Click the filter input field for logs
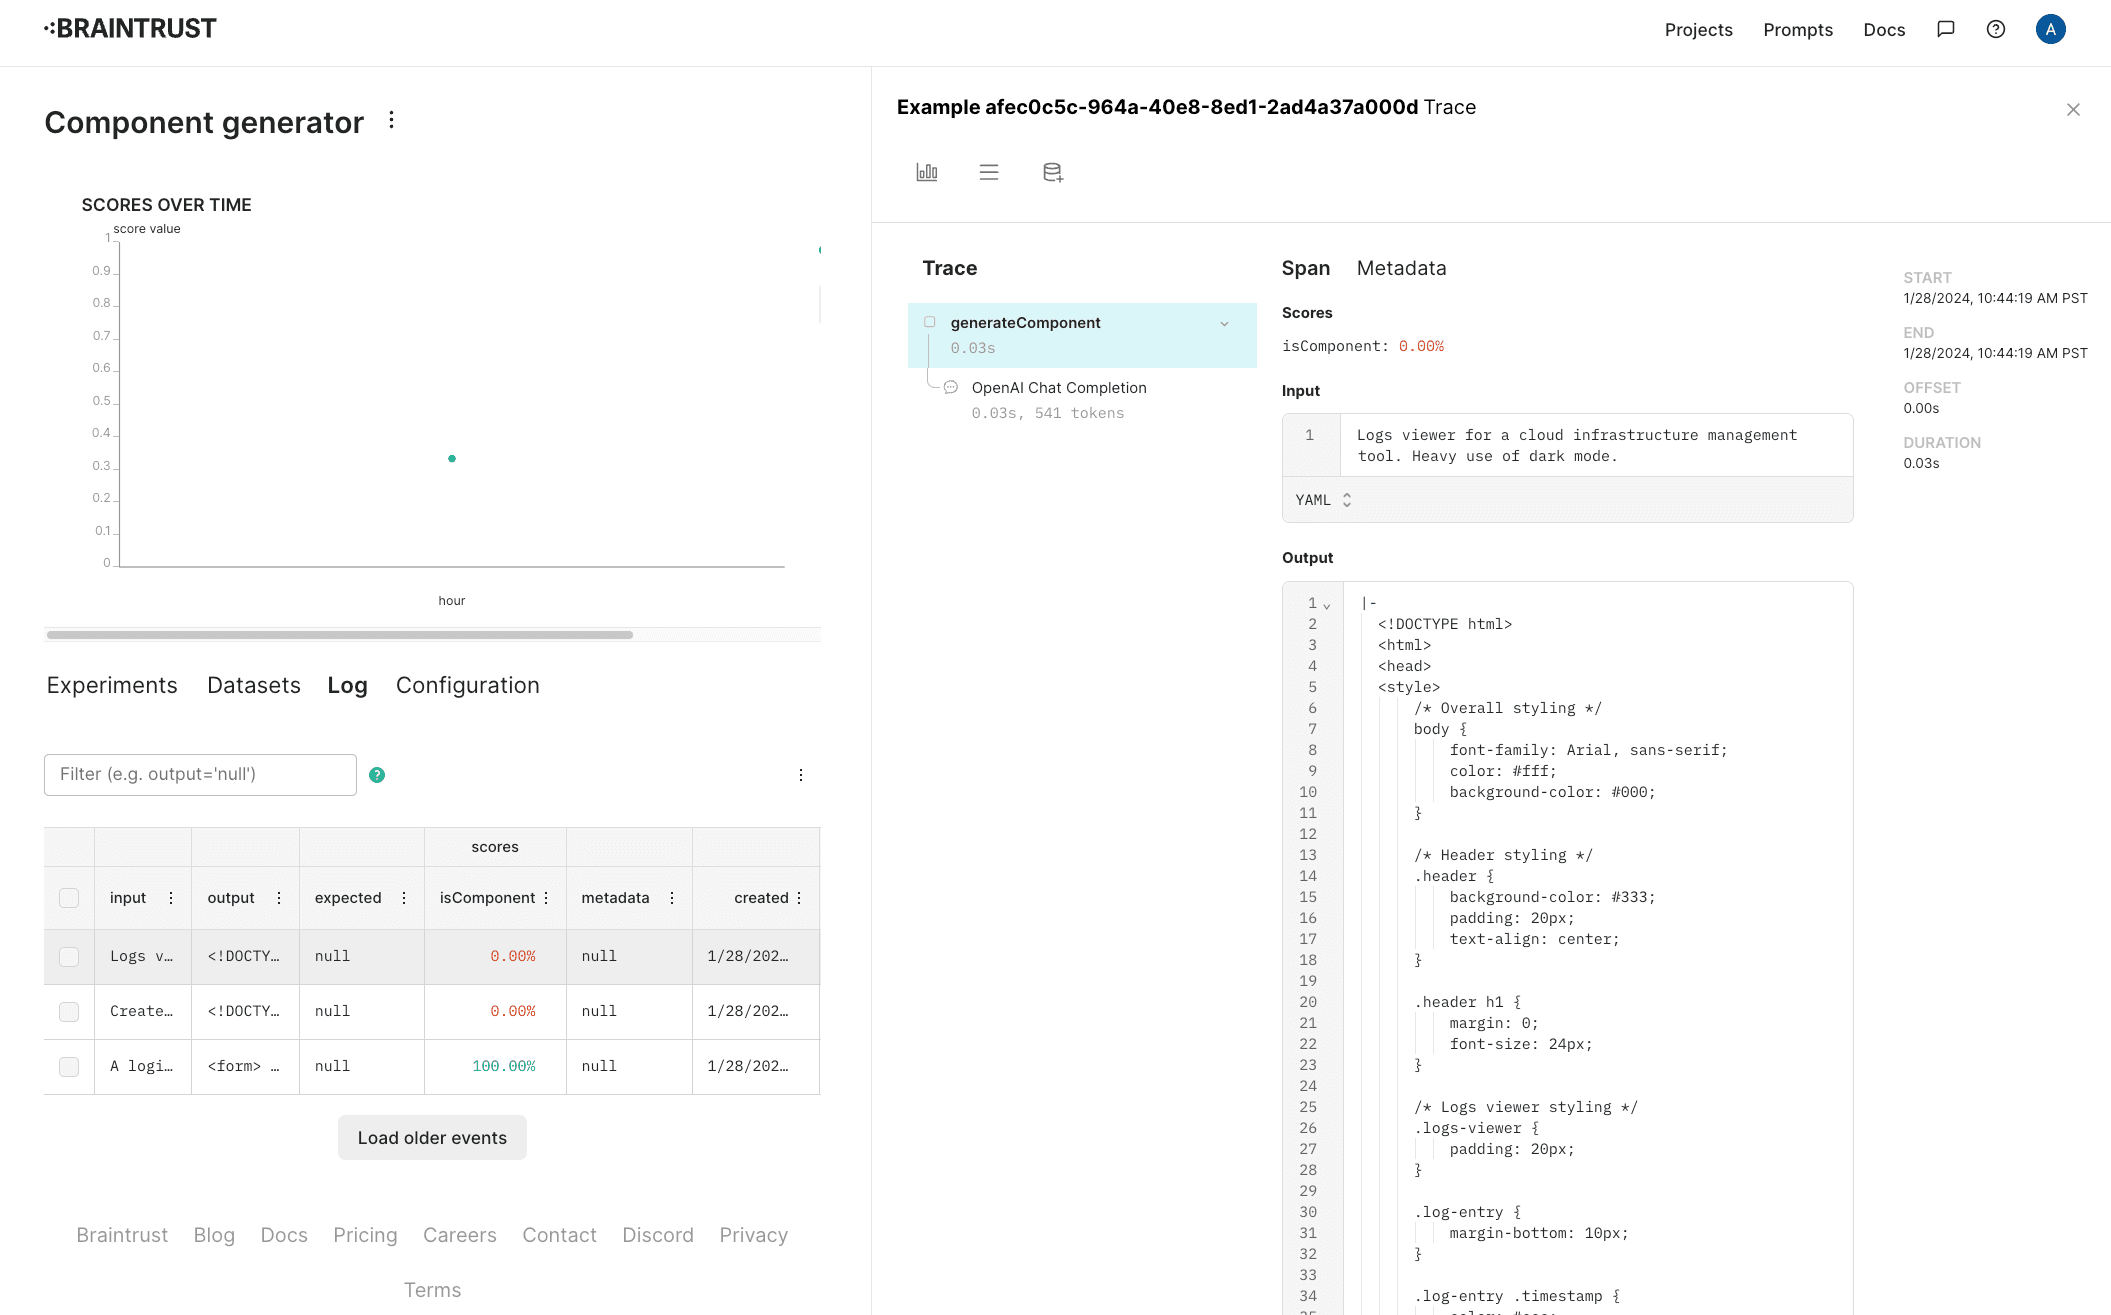This screenshot has height=1315, width=2111. click(x=200, y=774)
